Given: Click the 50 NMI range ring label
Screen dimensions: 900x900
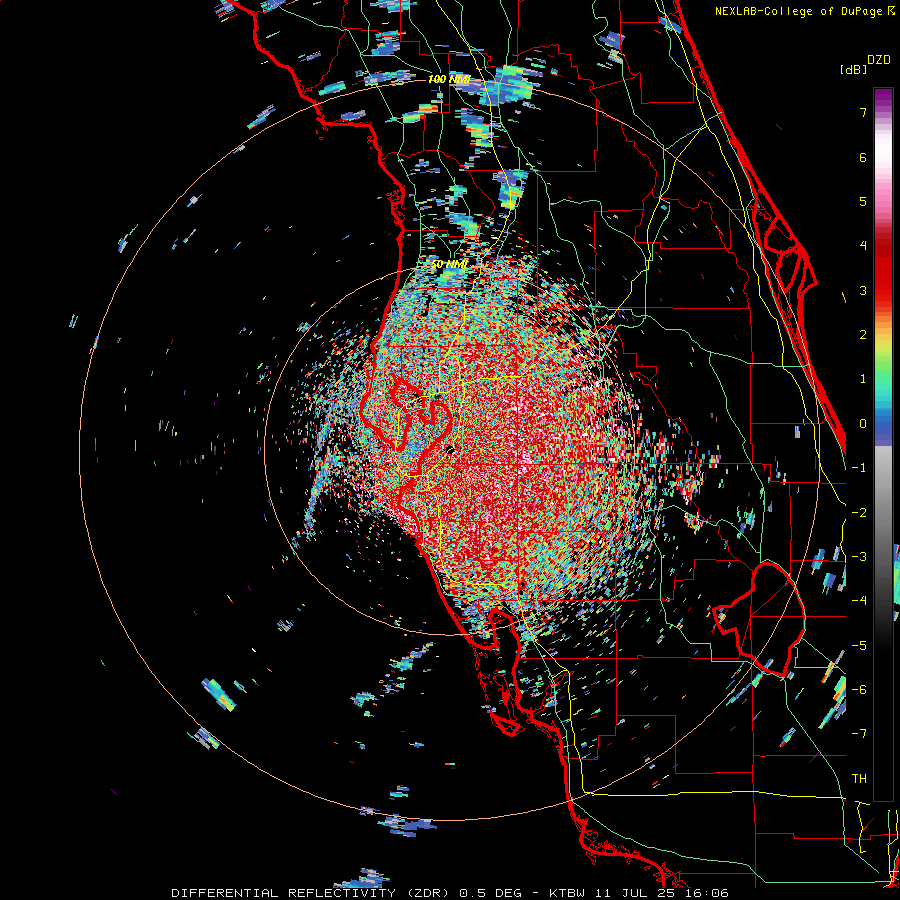Looking at the screenshot, I should pyautogui.click(x=449, y=264).
